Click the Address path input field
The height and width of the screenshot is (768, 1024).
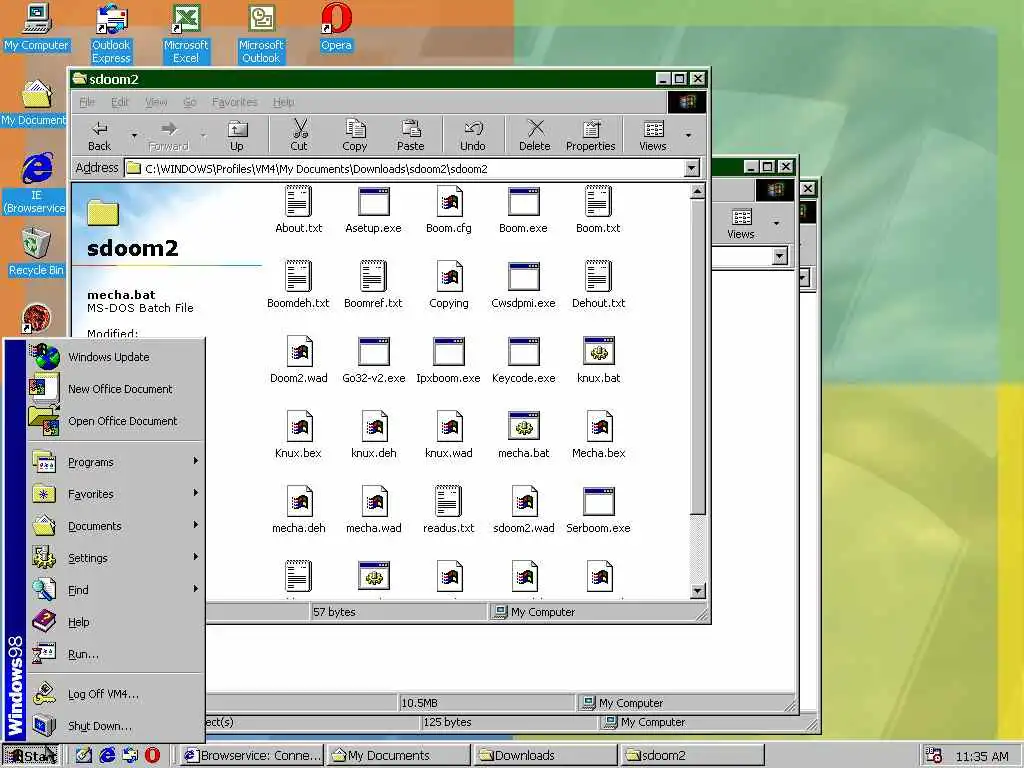[404, 168]
